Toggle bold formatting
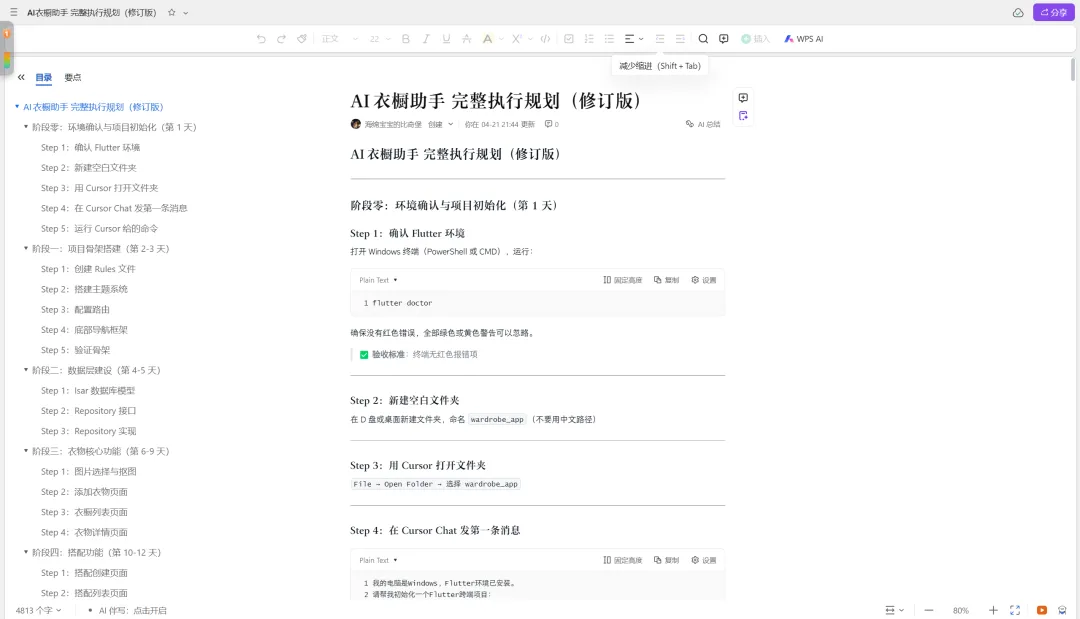 click(x=406, y=39)
